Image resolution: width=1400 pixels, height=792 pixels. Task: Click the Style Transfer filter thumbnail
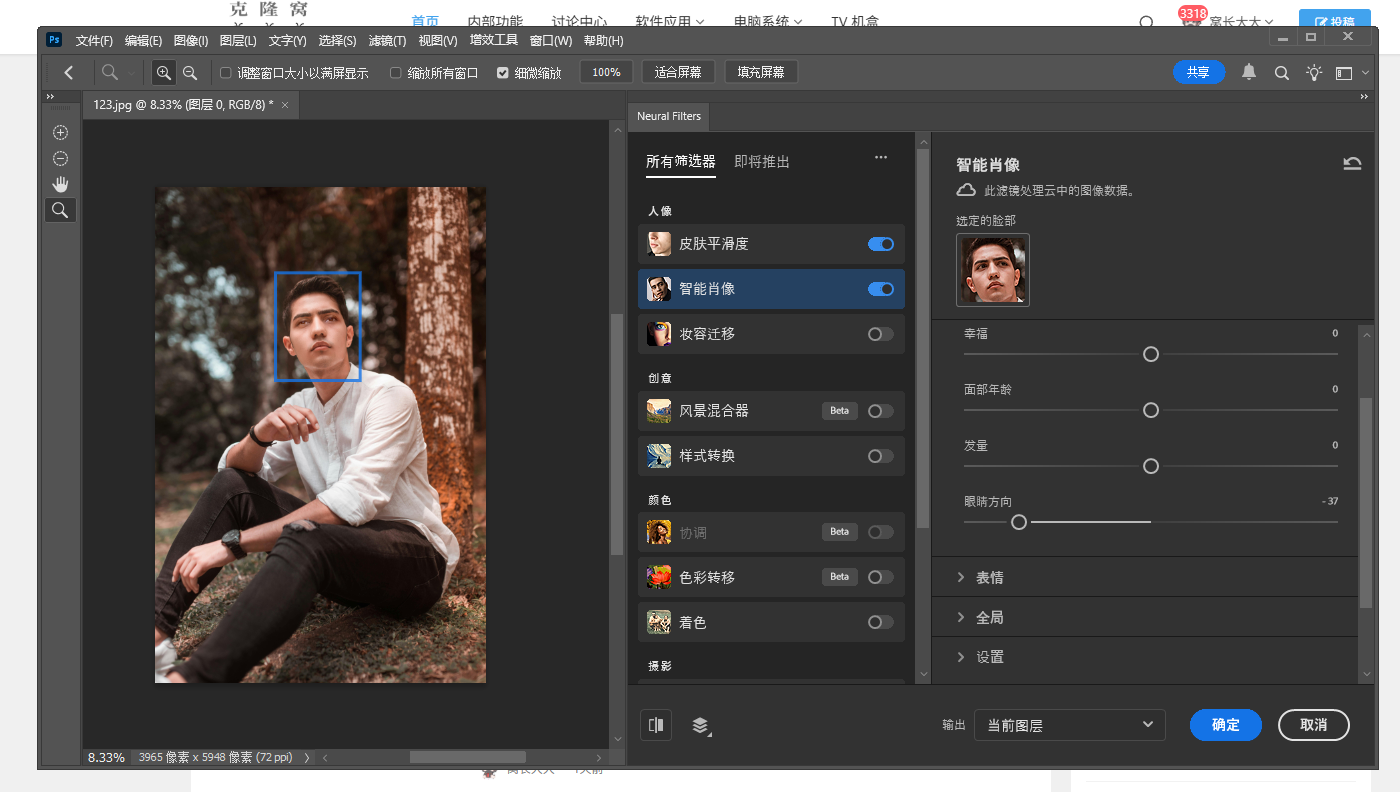coord(658,456)
